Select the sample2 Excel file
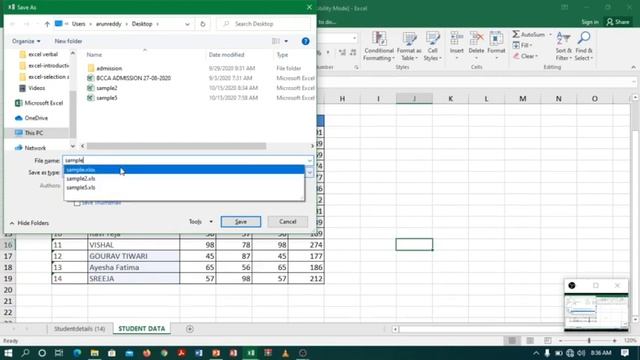This screenshot has height=360, width=640. click(107, 88)
